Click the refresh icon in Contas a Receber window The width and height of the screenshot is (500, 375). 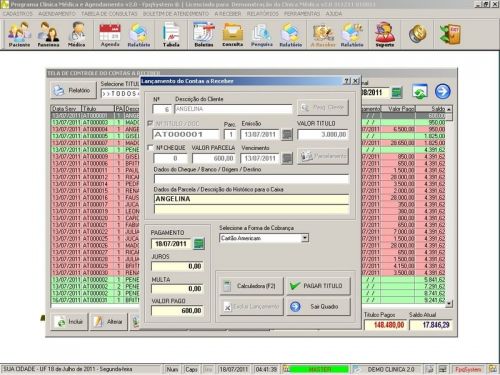(x=420, y=91)
